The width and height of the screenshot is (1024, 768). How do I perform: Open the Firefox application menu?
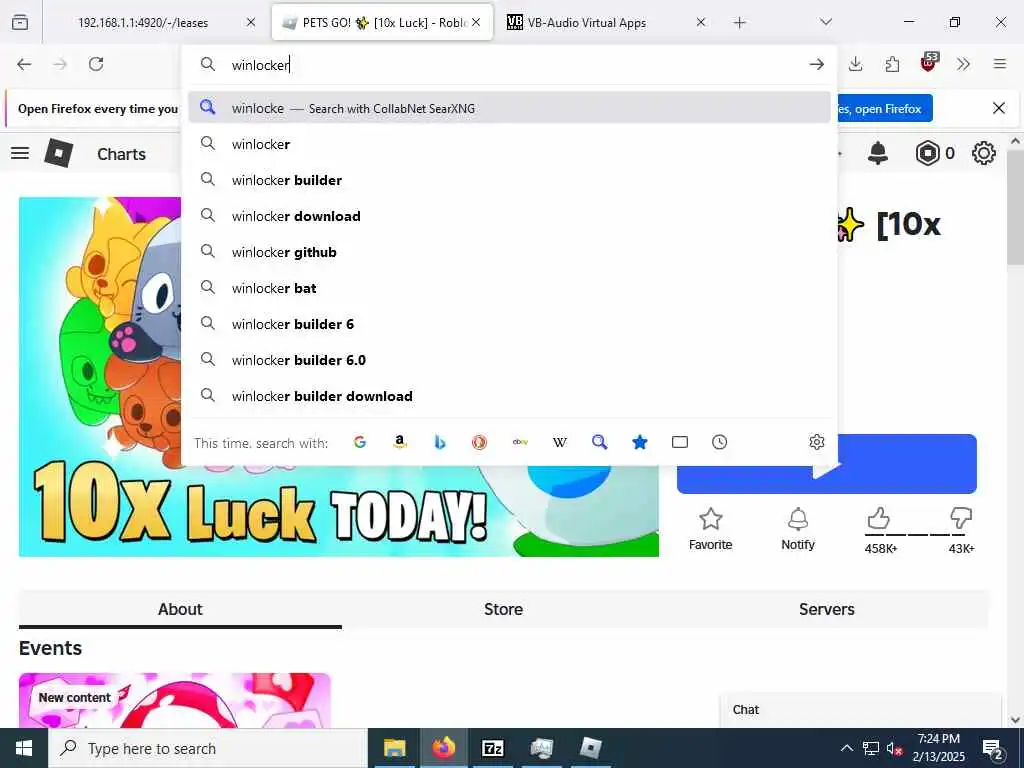click(x=1000, y=64)
